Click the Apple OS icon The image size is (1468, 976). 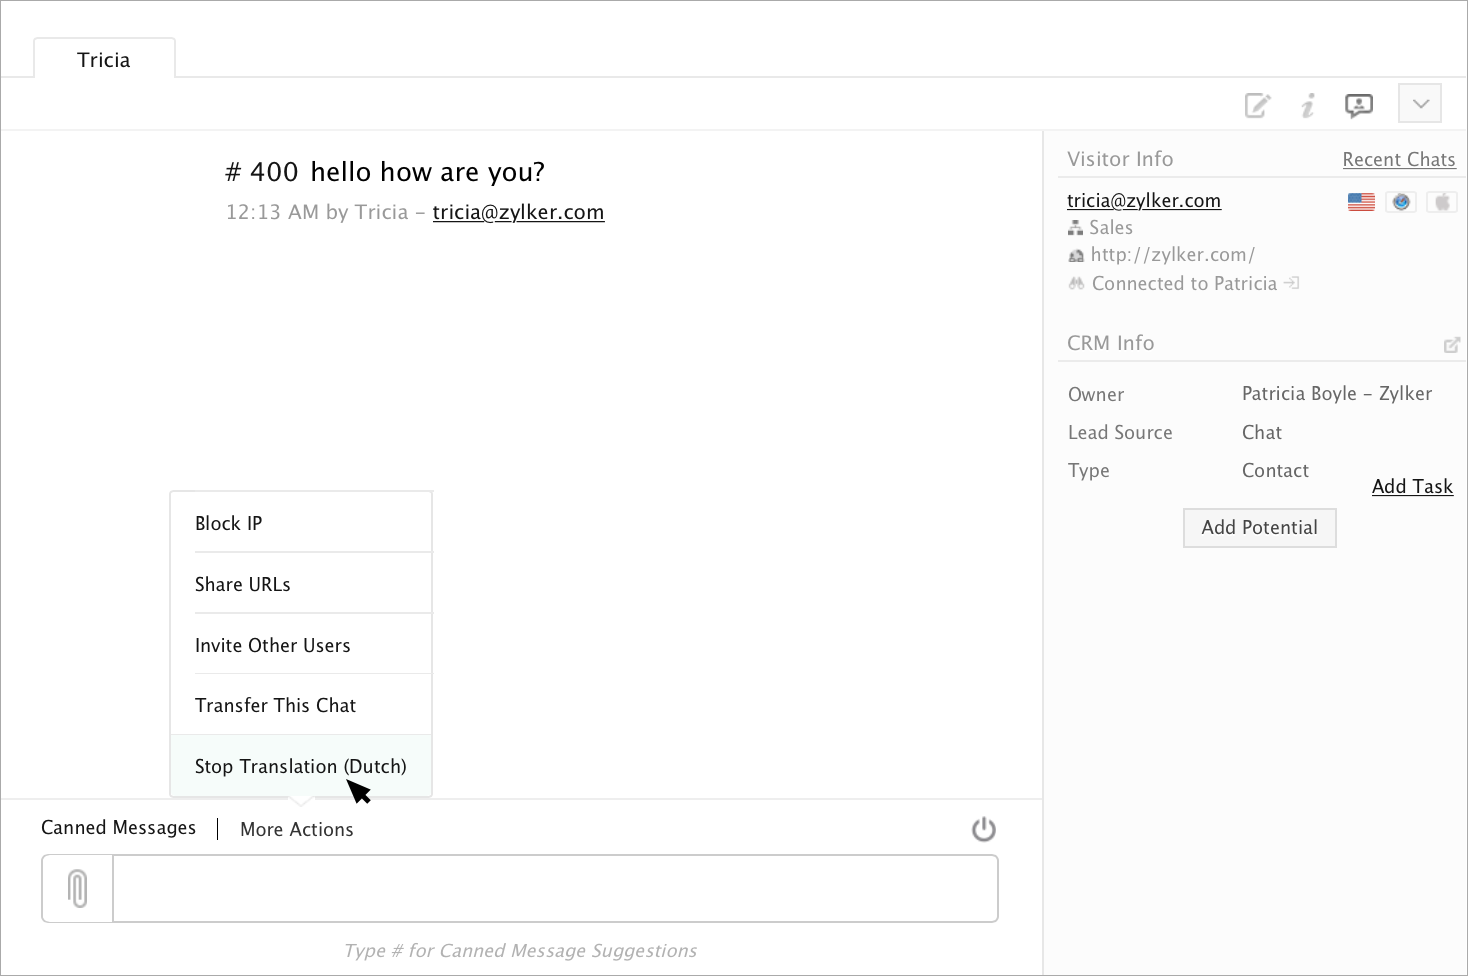point(1441,202)
